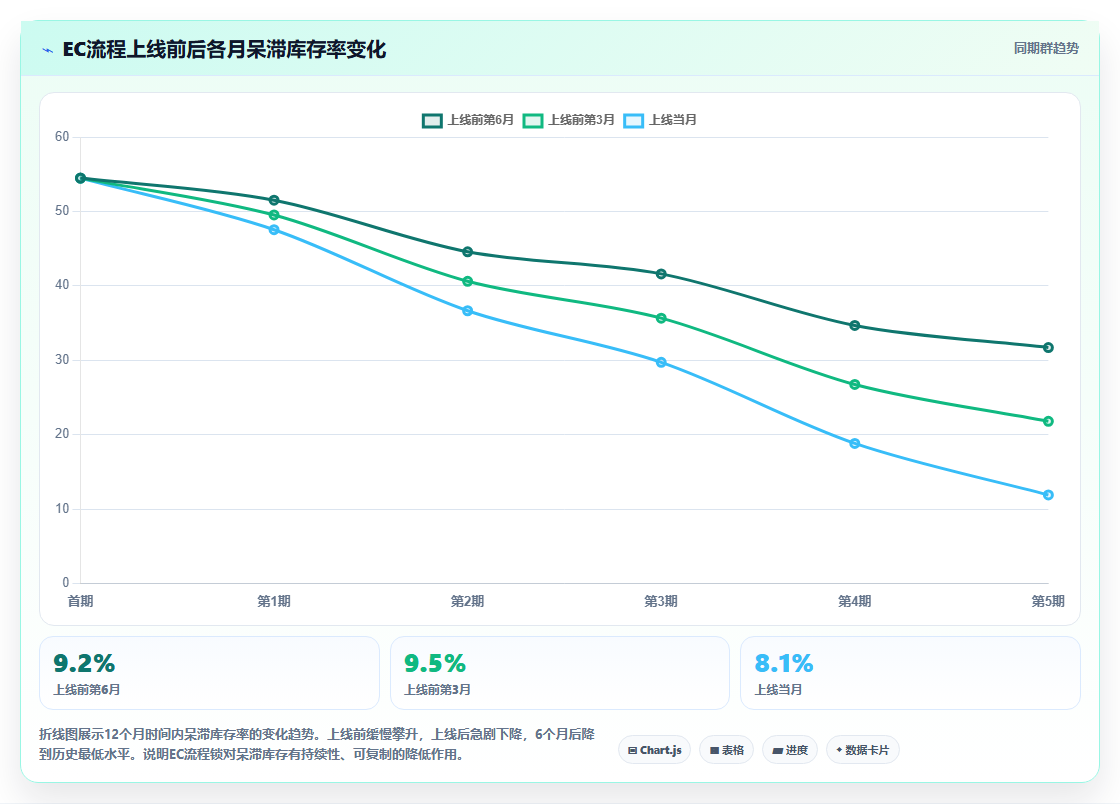Select the 9.5% 上线前第3月 card

(560, 673)
